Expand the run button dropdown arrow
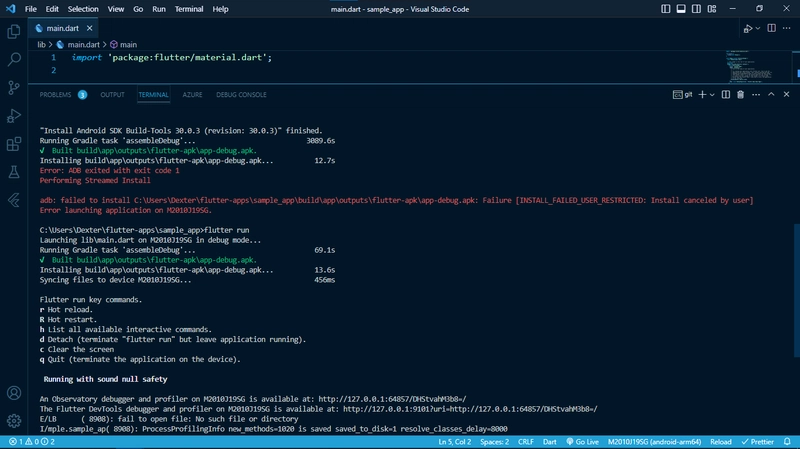Image resolution: width=800 pixels, height=449 pixels. [758, 29]
